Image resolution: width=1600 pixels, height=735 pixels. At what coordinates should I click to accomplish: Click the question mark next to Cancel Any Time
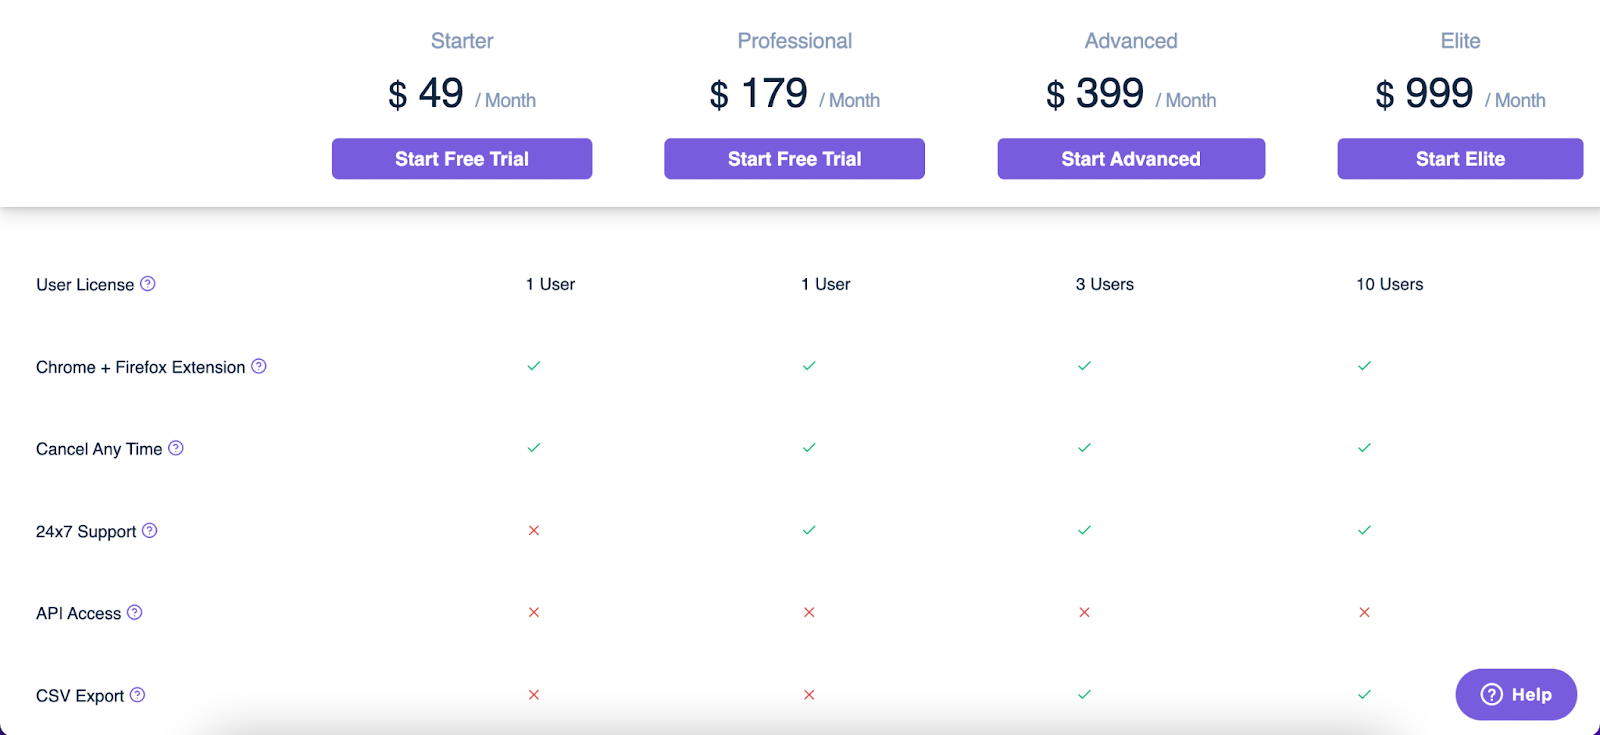point(176,448)
